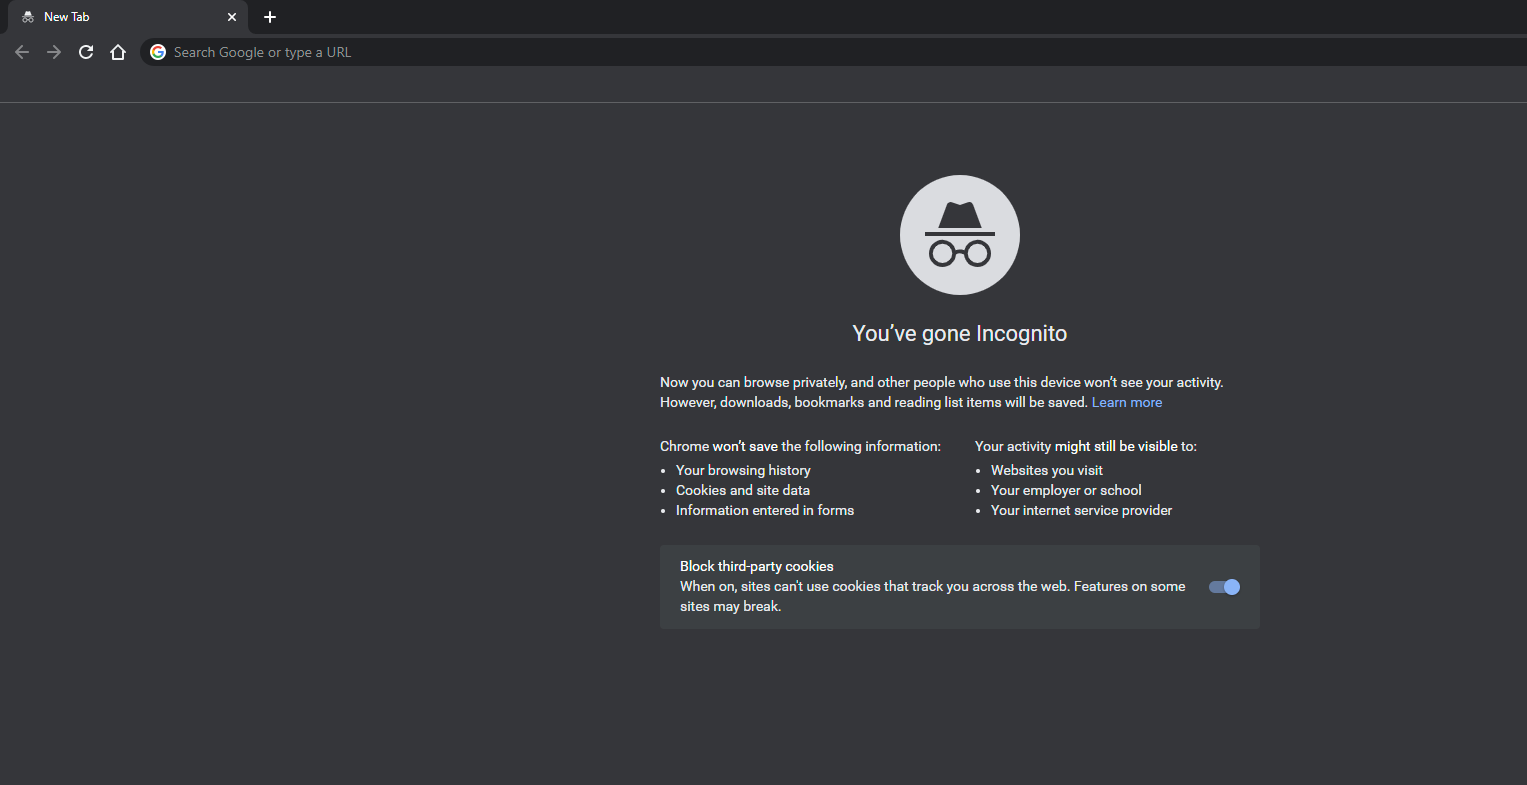The width and height of the screenshot is (1527, 785).
Task: Click the text Your employer or school
Action: pos(1066,490)
